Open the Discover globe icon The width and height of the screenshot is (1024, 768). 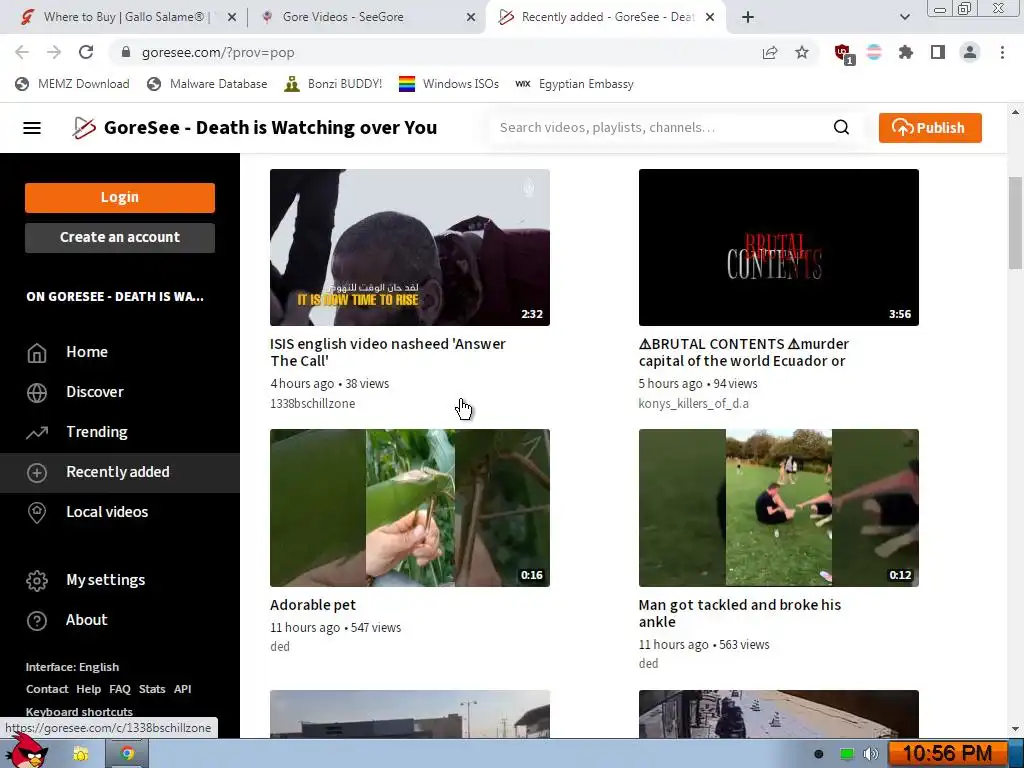coord(37,392)
